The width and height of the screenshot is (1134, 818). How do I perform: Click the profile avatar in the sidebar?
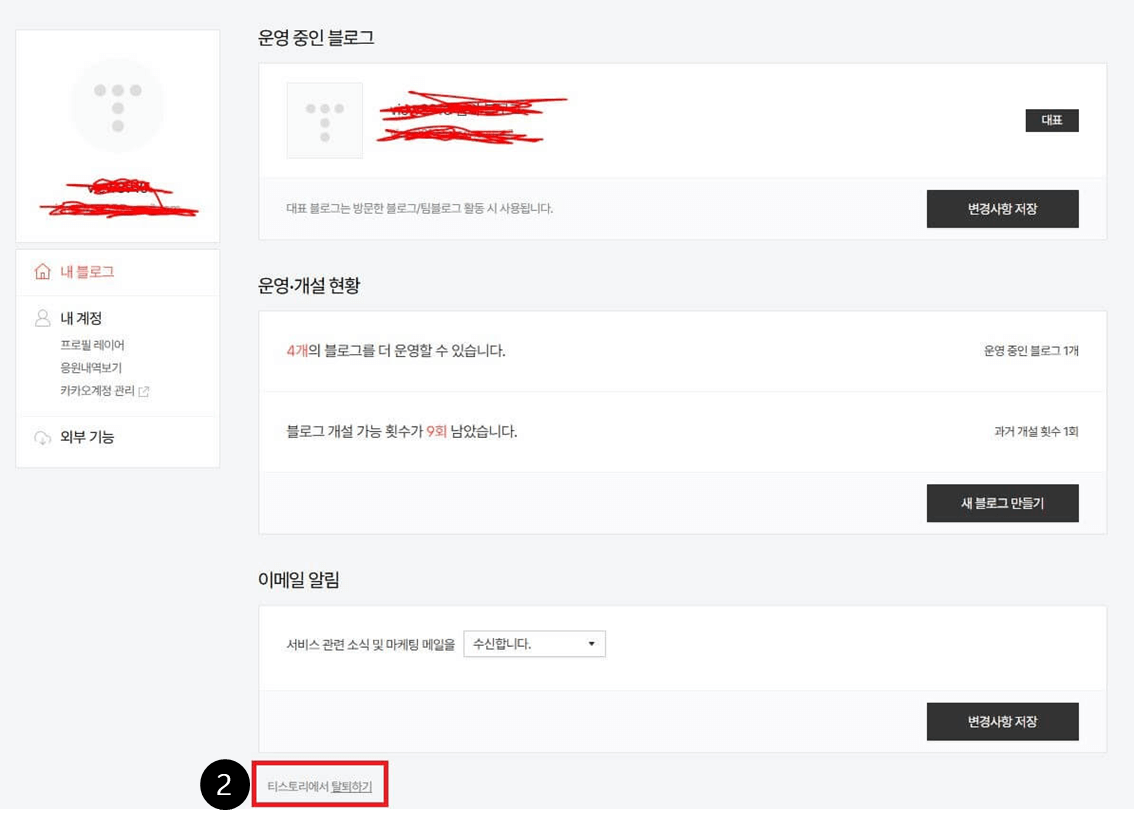(117, 106)
